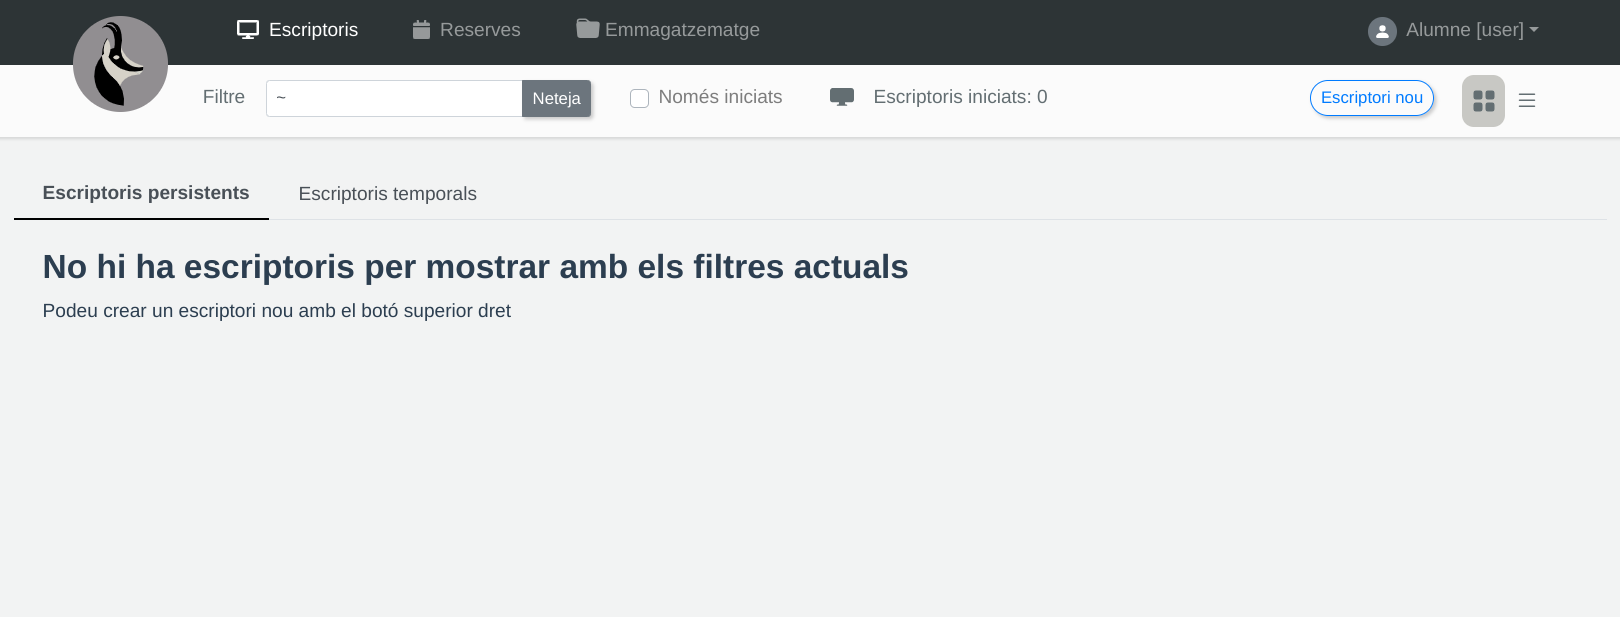Click the IsardVDI logo image
1620x617 pixels.
click(120, 64)
